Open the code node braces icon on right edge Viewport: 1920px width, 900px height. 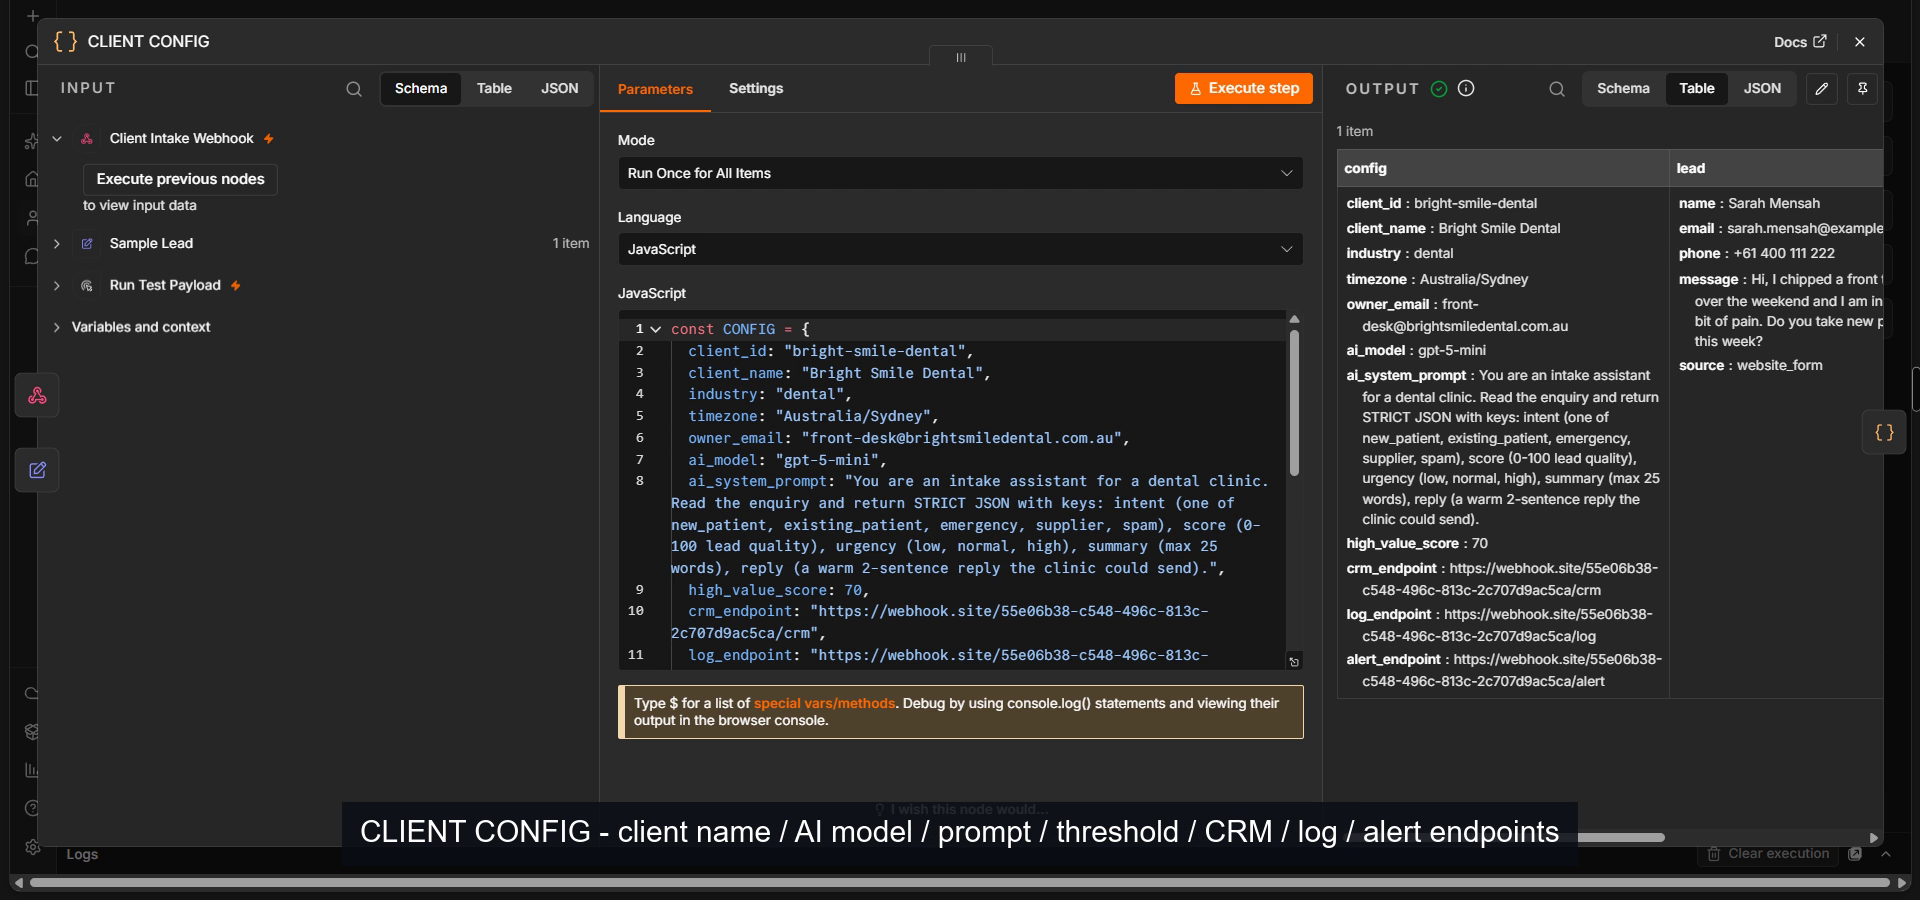click(x=1884, y=433)
